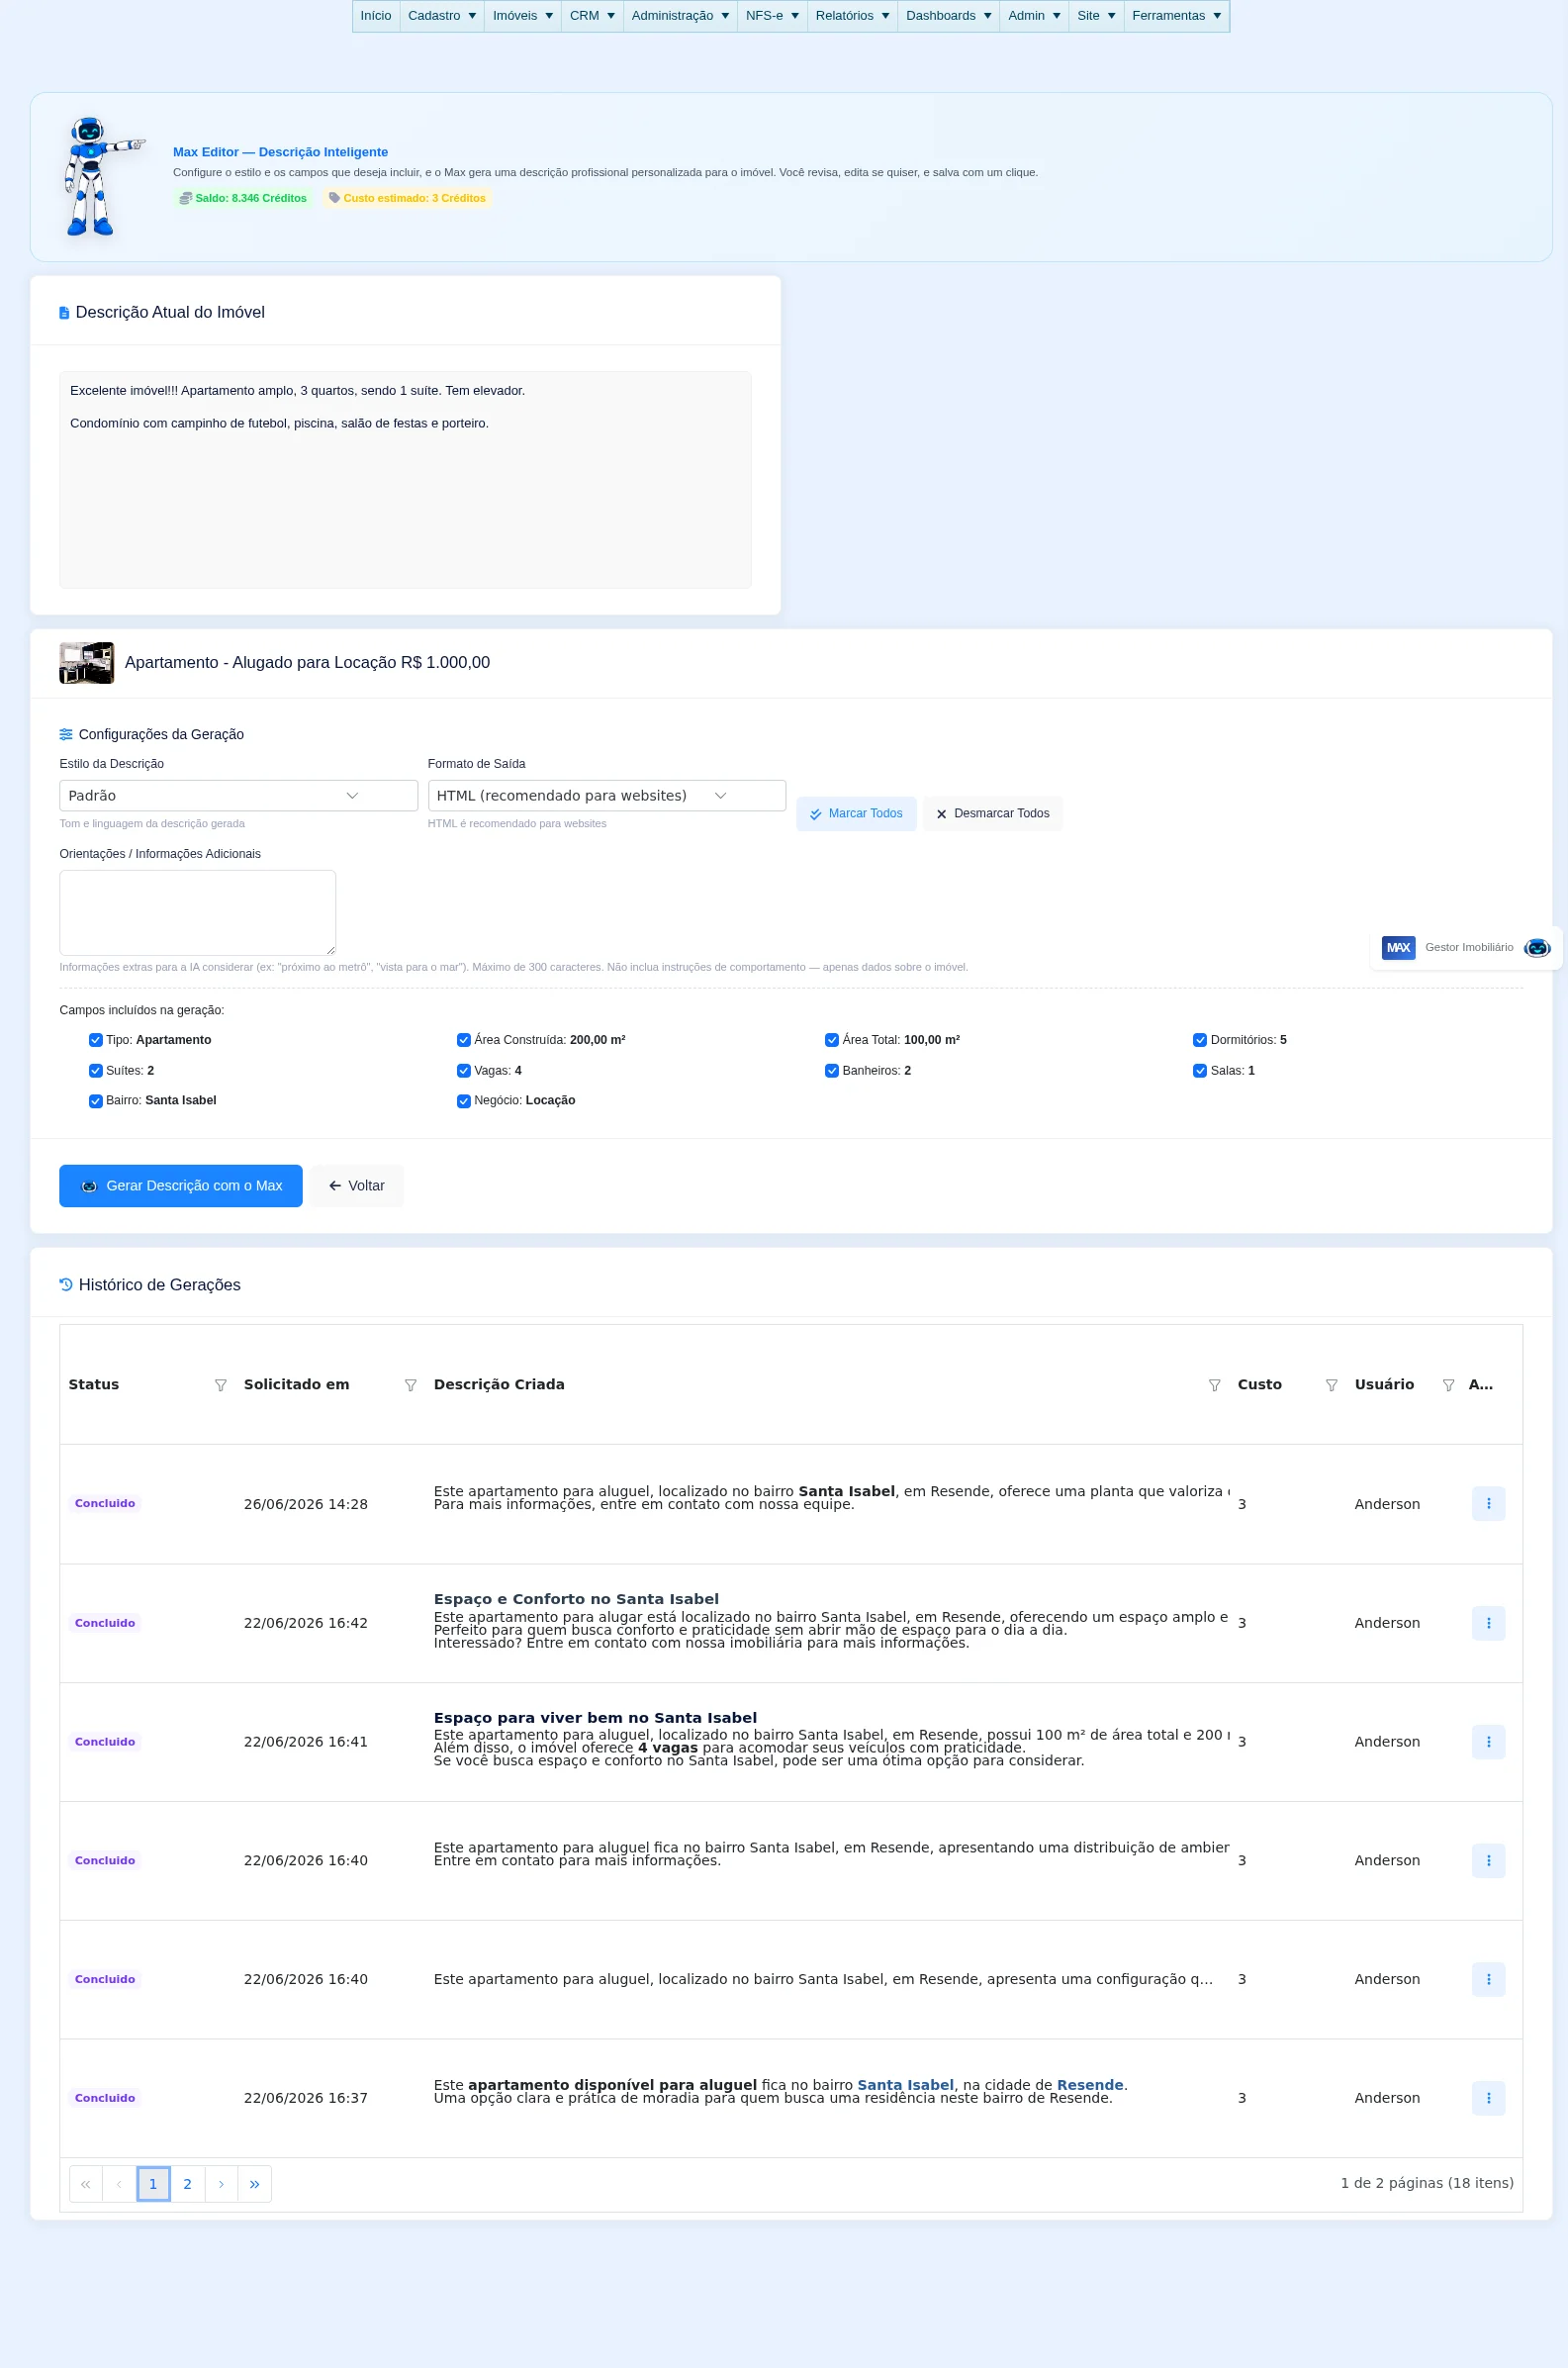Open actions menu for 22/06/2026 16:37 row

point(1488,2098)
